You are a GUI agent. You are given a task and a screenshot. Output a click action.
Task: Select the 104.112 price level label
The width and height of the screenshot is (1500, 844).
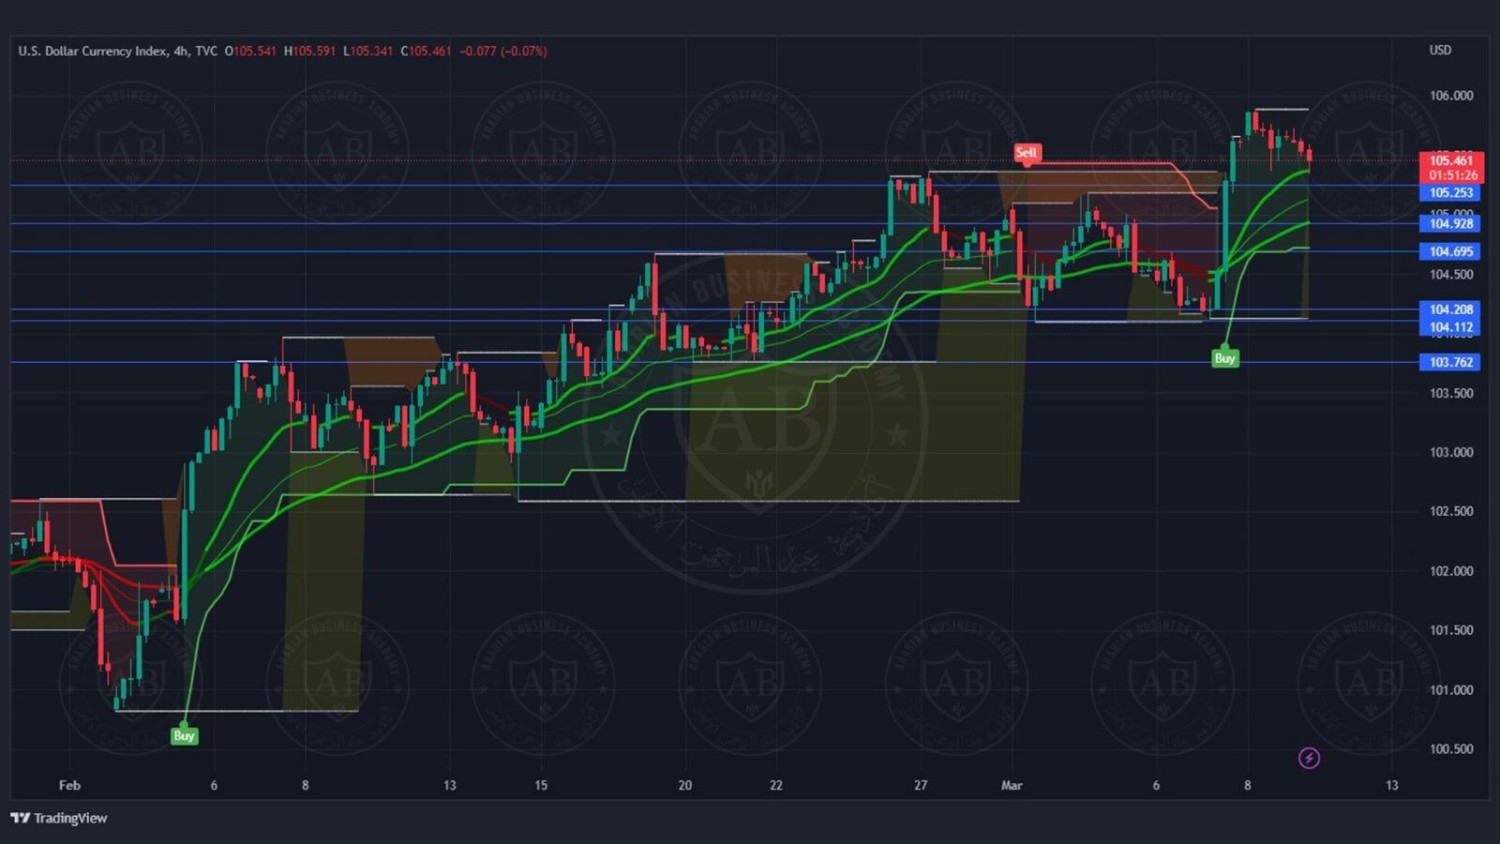point(1451,327)
